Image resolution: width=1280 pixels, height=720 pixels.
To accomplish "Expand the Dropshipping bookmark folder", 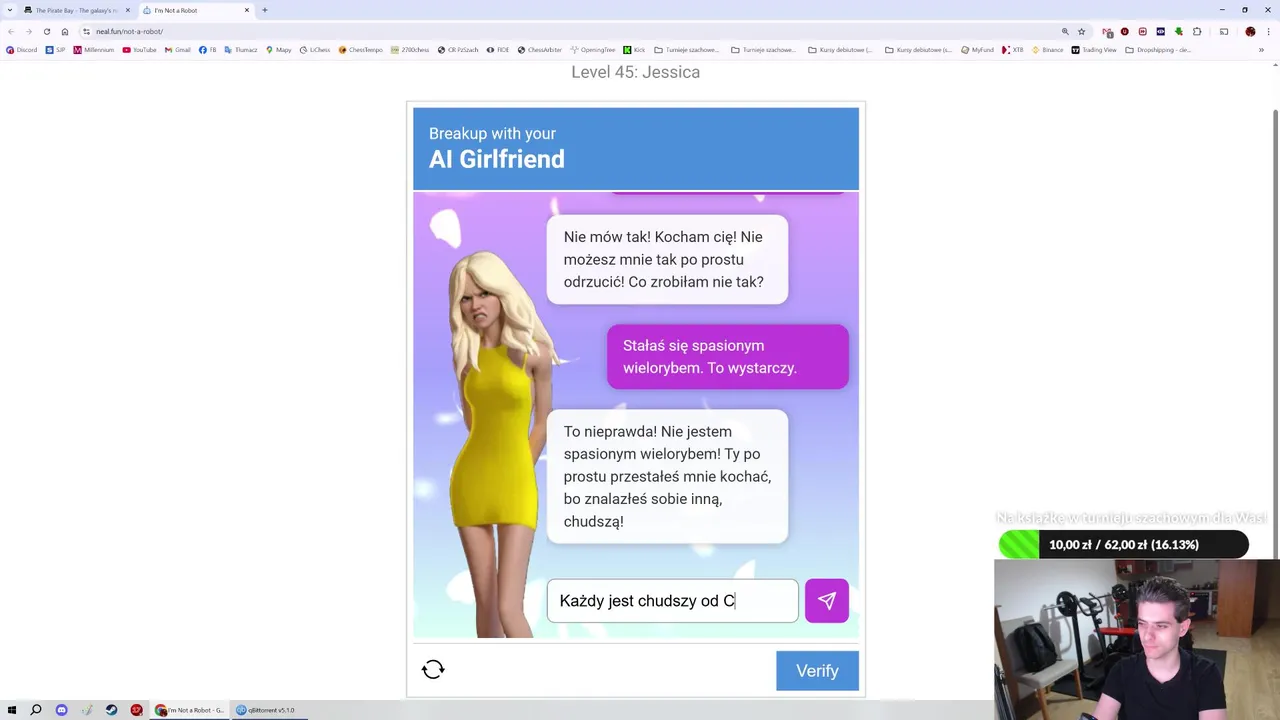I will 1157,50.
